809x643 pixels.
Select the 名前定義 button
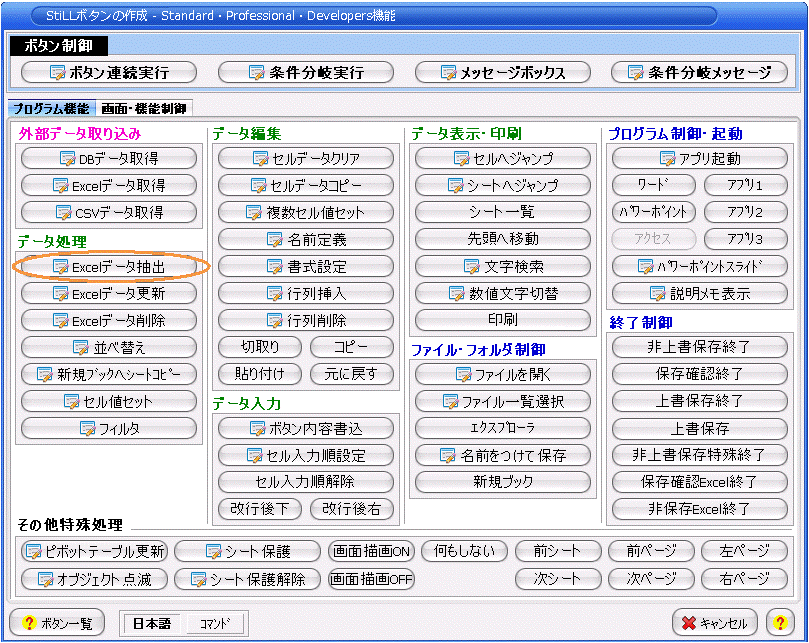point(306,239)
